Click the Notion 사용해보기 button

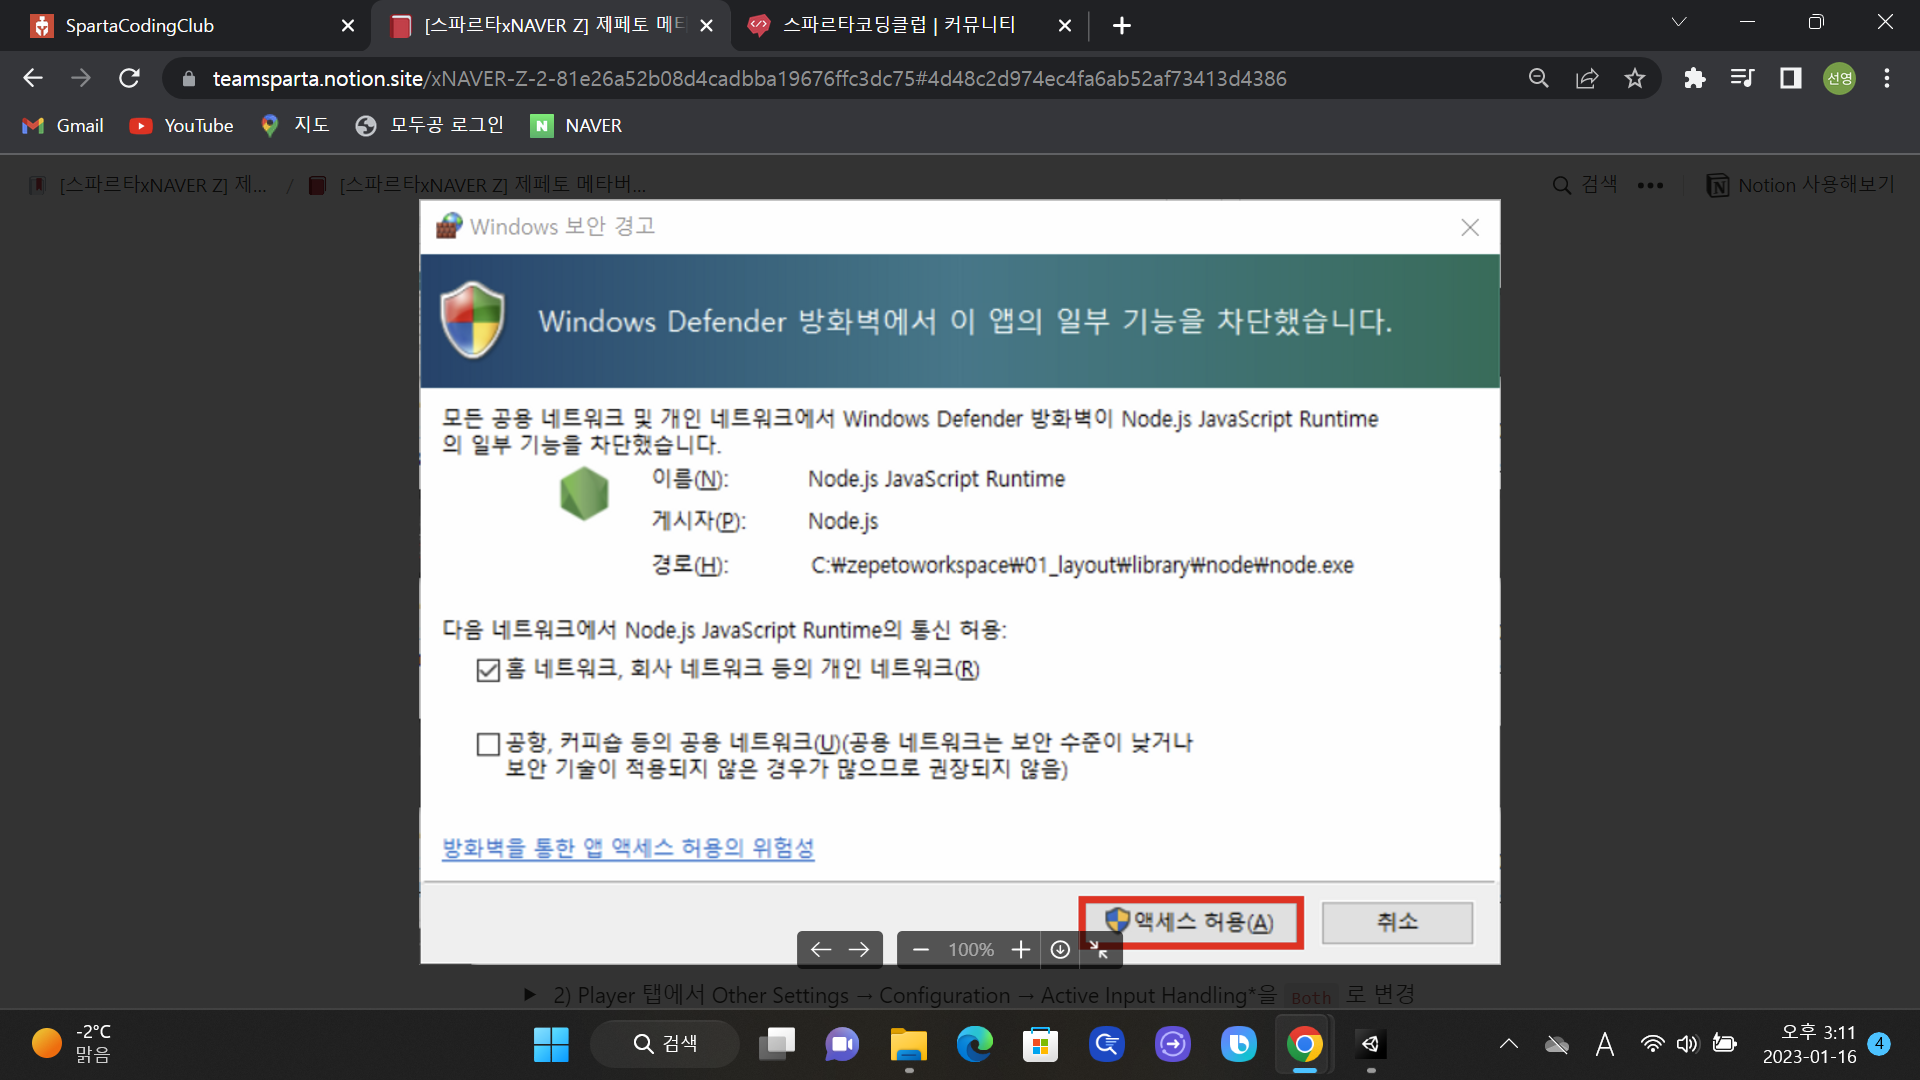(x=1801, y=185)
